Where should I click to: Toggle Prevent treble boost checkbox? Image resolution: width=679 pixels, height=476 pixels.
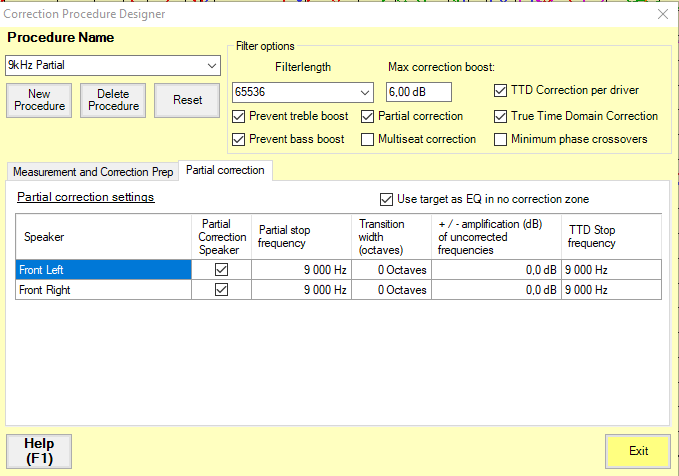[x=239, y=116]
